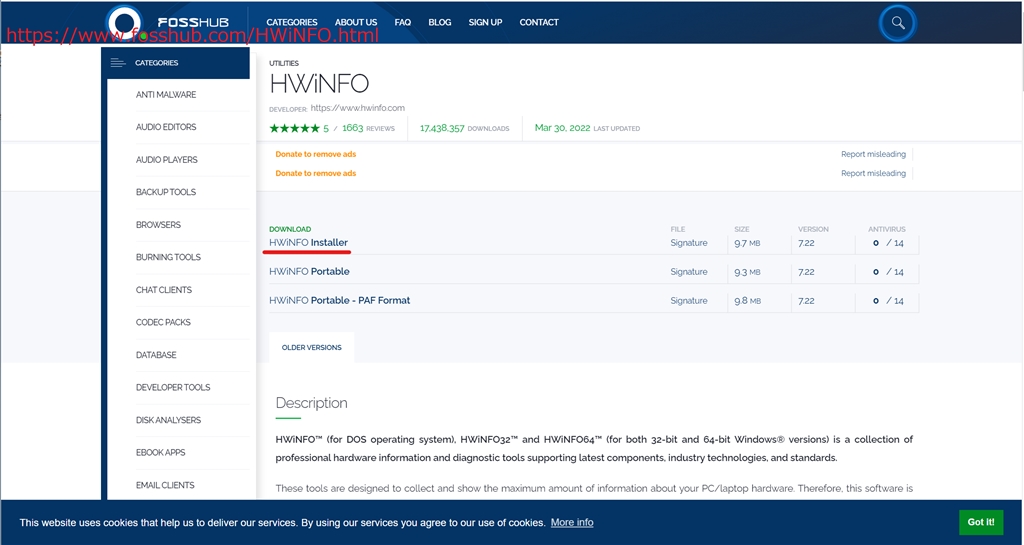1024x545 pixels.
Task: Open Signature for Portable PAF Format
Action: pos(688,300)
